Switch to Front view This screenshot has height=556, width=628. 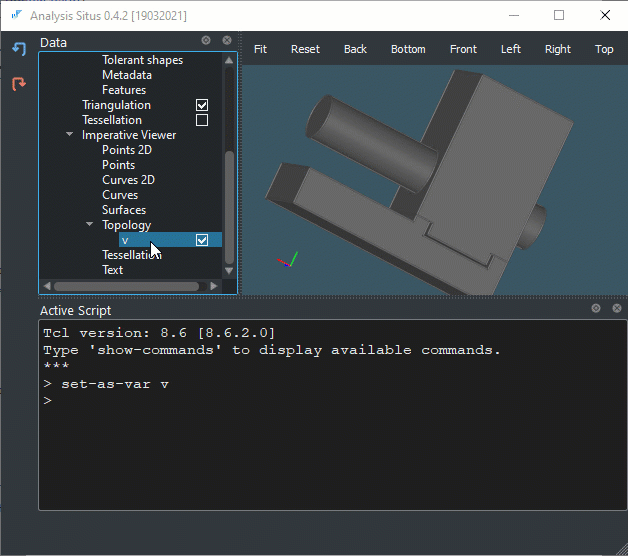463,49
